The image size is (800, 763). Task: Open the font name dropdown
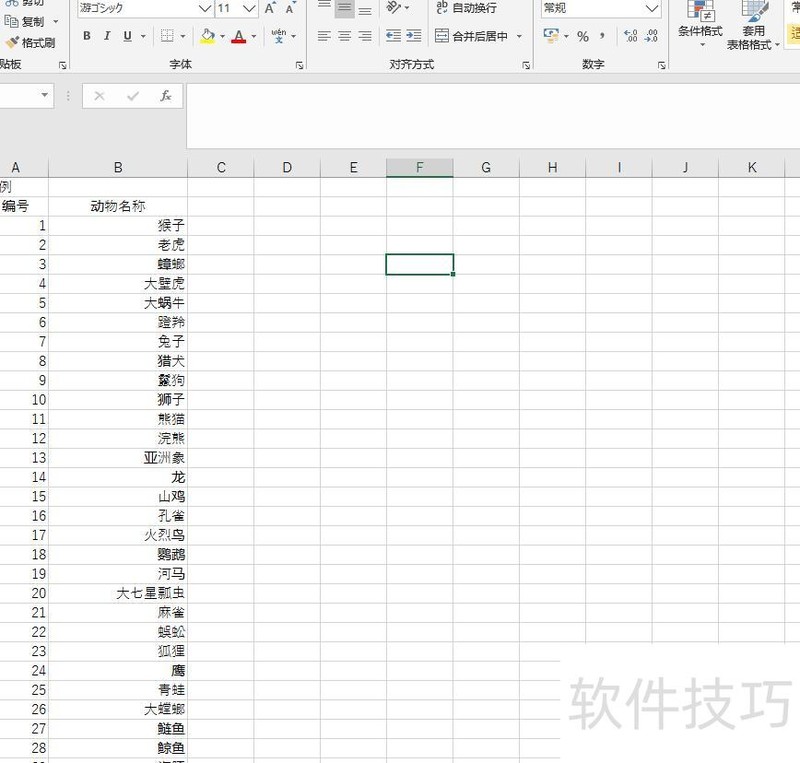(x=203, y=8)
